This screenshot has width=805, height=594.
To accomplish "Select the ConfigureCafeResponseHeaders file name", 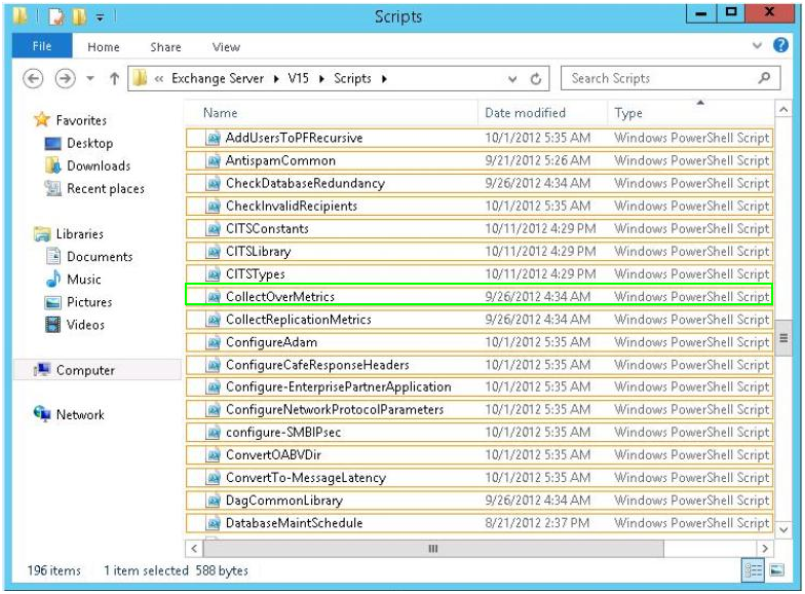I will point(317,365).
